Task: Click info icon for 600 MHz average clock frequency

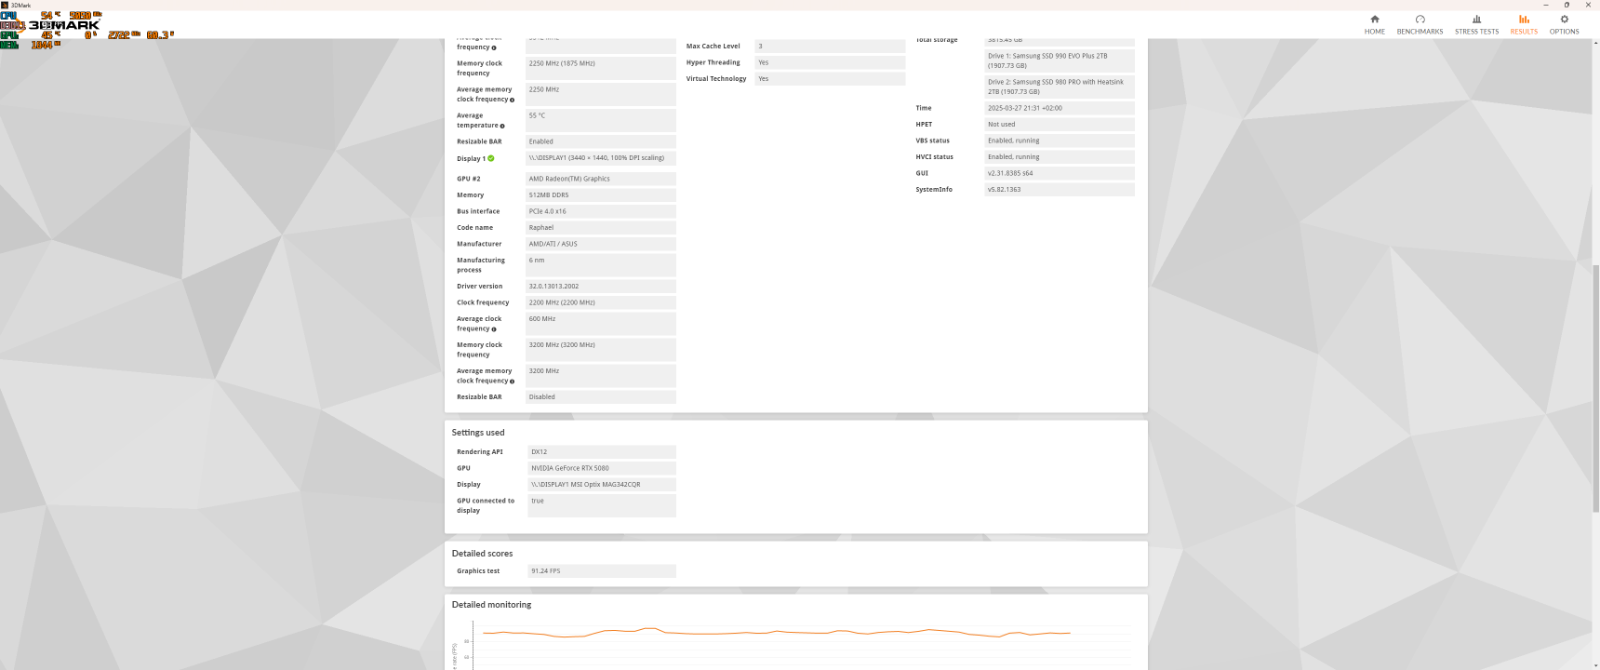Action: click(494, 329)
